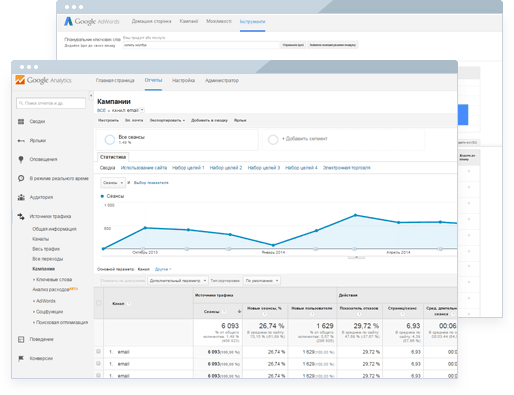Click Добавить сегмент box
The width and height of the screenshot is (514, 395).
[343, 140]
